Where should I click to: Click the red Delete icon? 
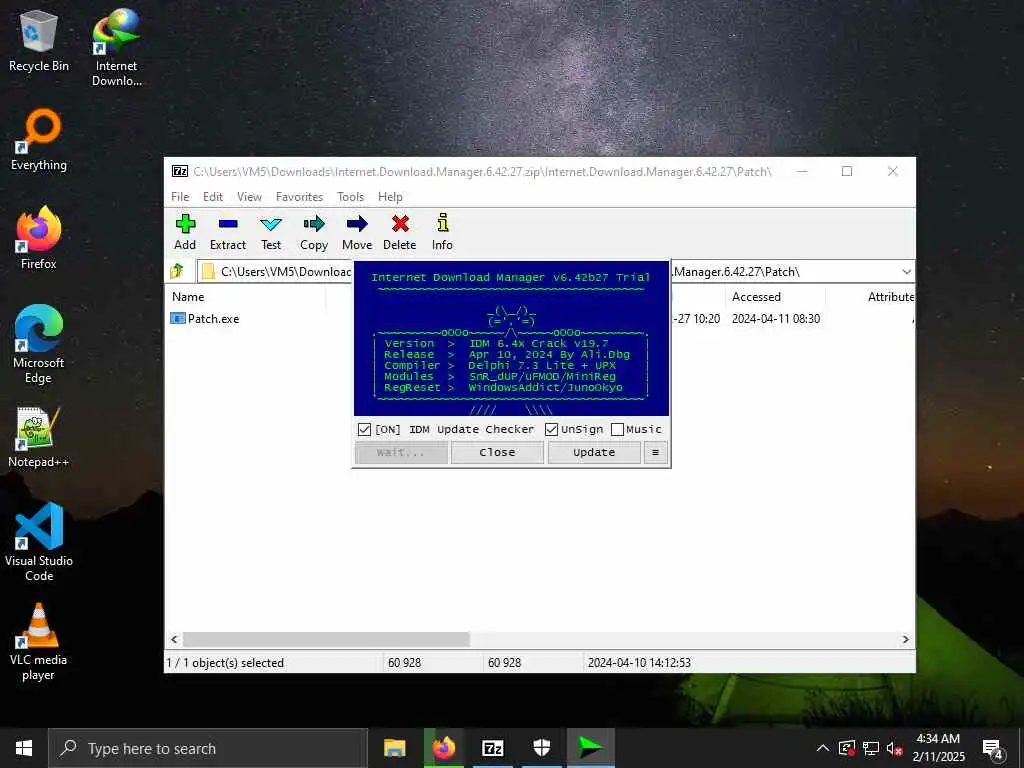pos(400,232)
